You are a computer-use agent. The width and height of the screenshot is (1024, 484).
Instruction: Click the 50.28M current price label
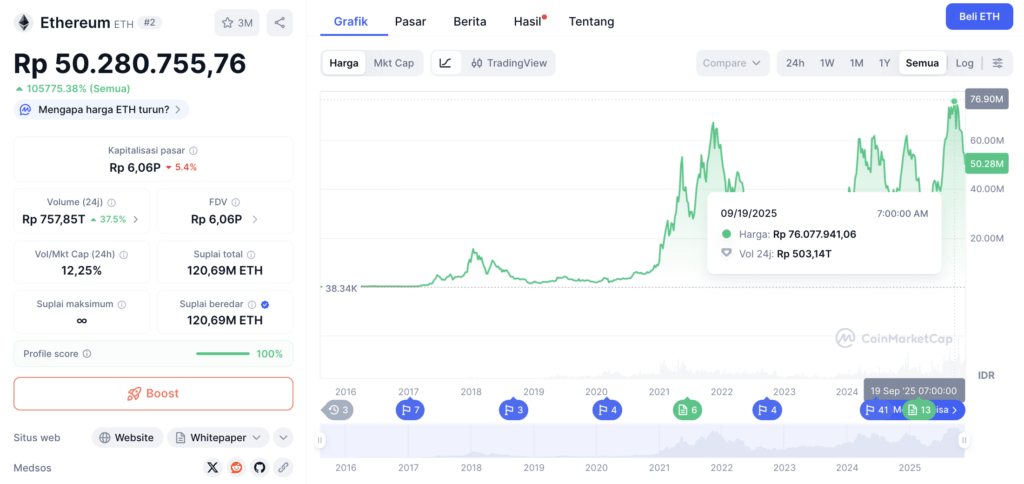(987, 164)
